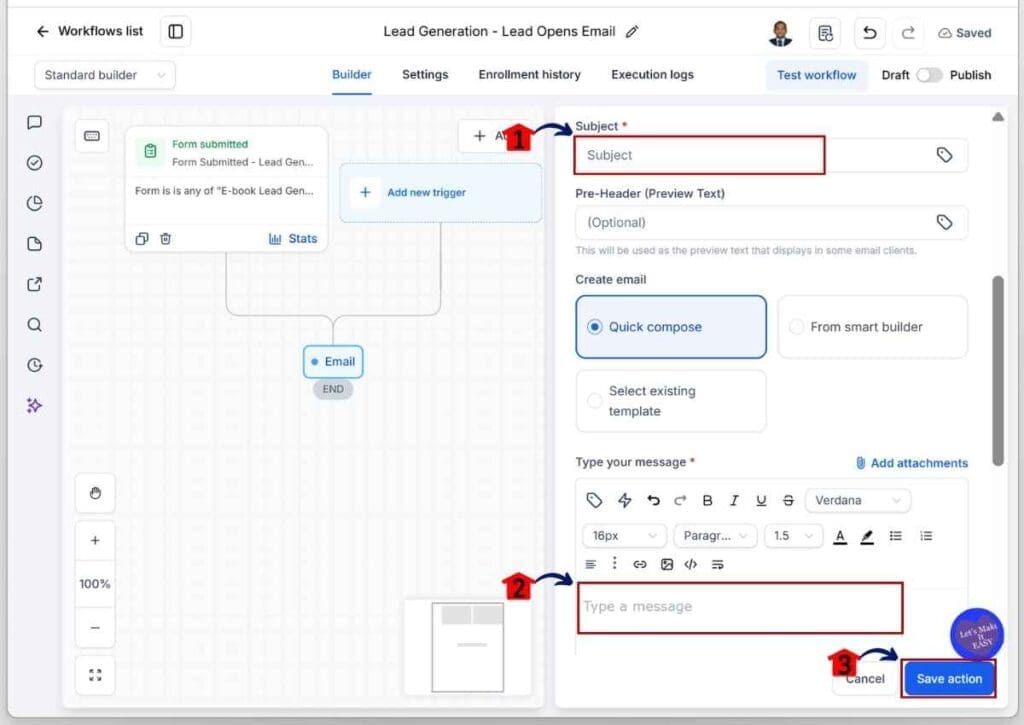Edit workflow name pencil icon
The width and height of the screenshot is (1024, 725).
632,31
